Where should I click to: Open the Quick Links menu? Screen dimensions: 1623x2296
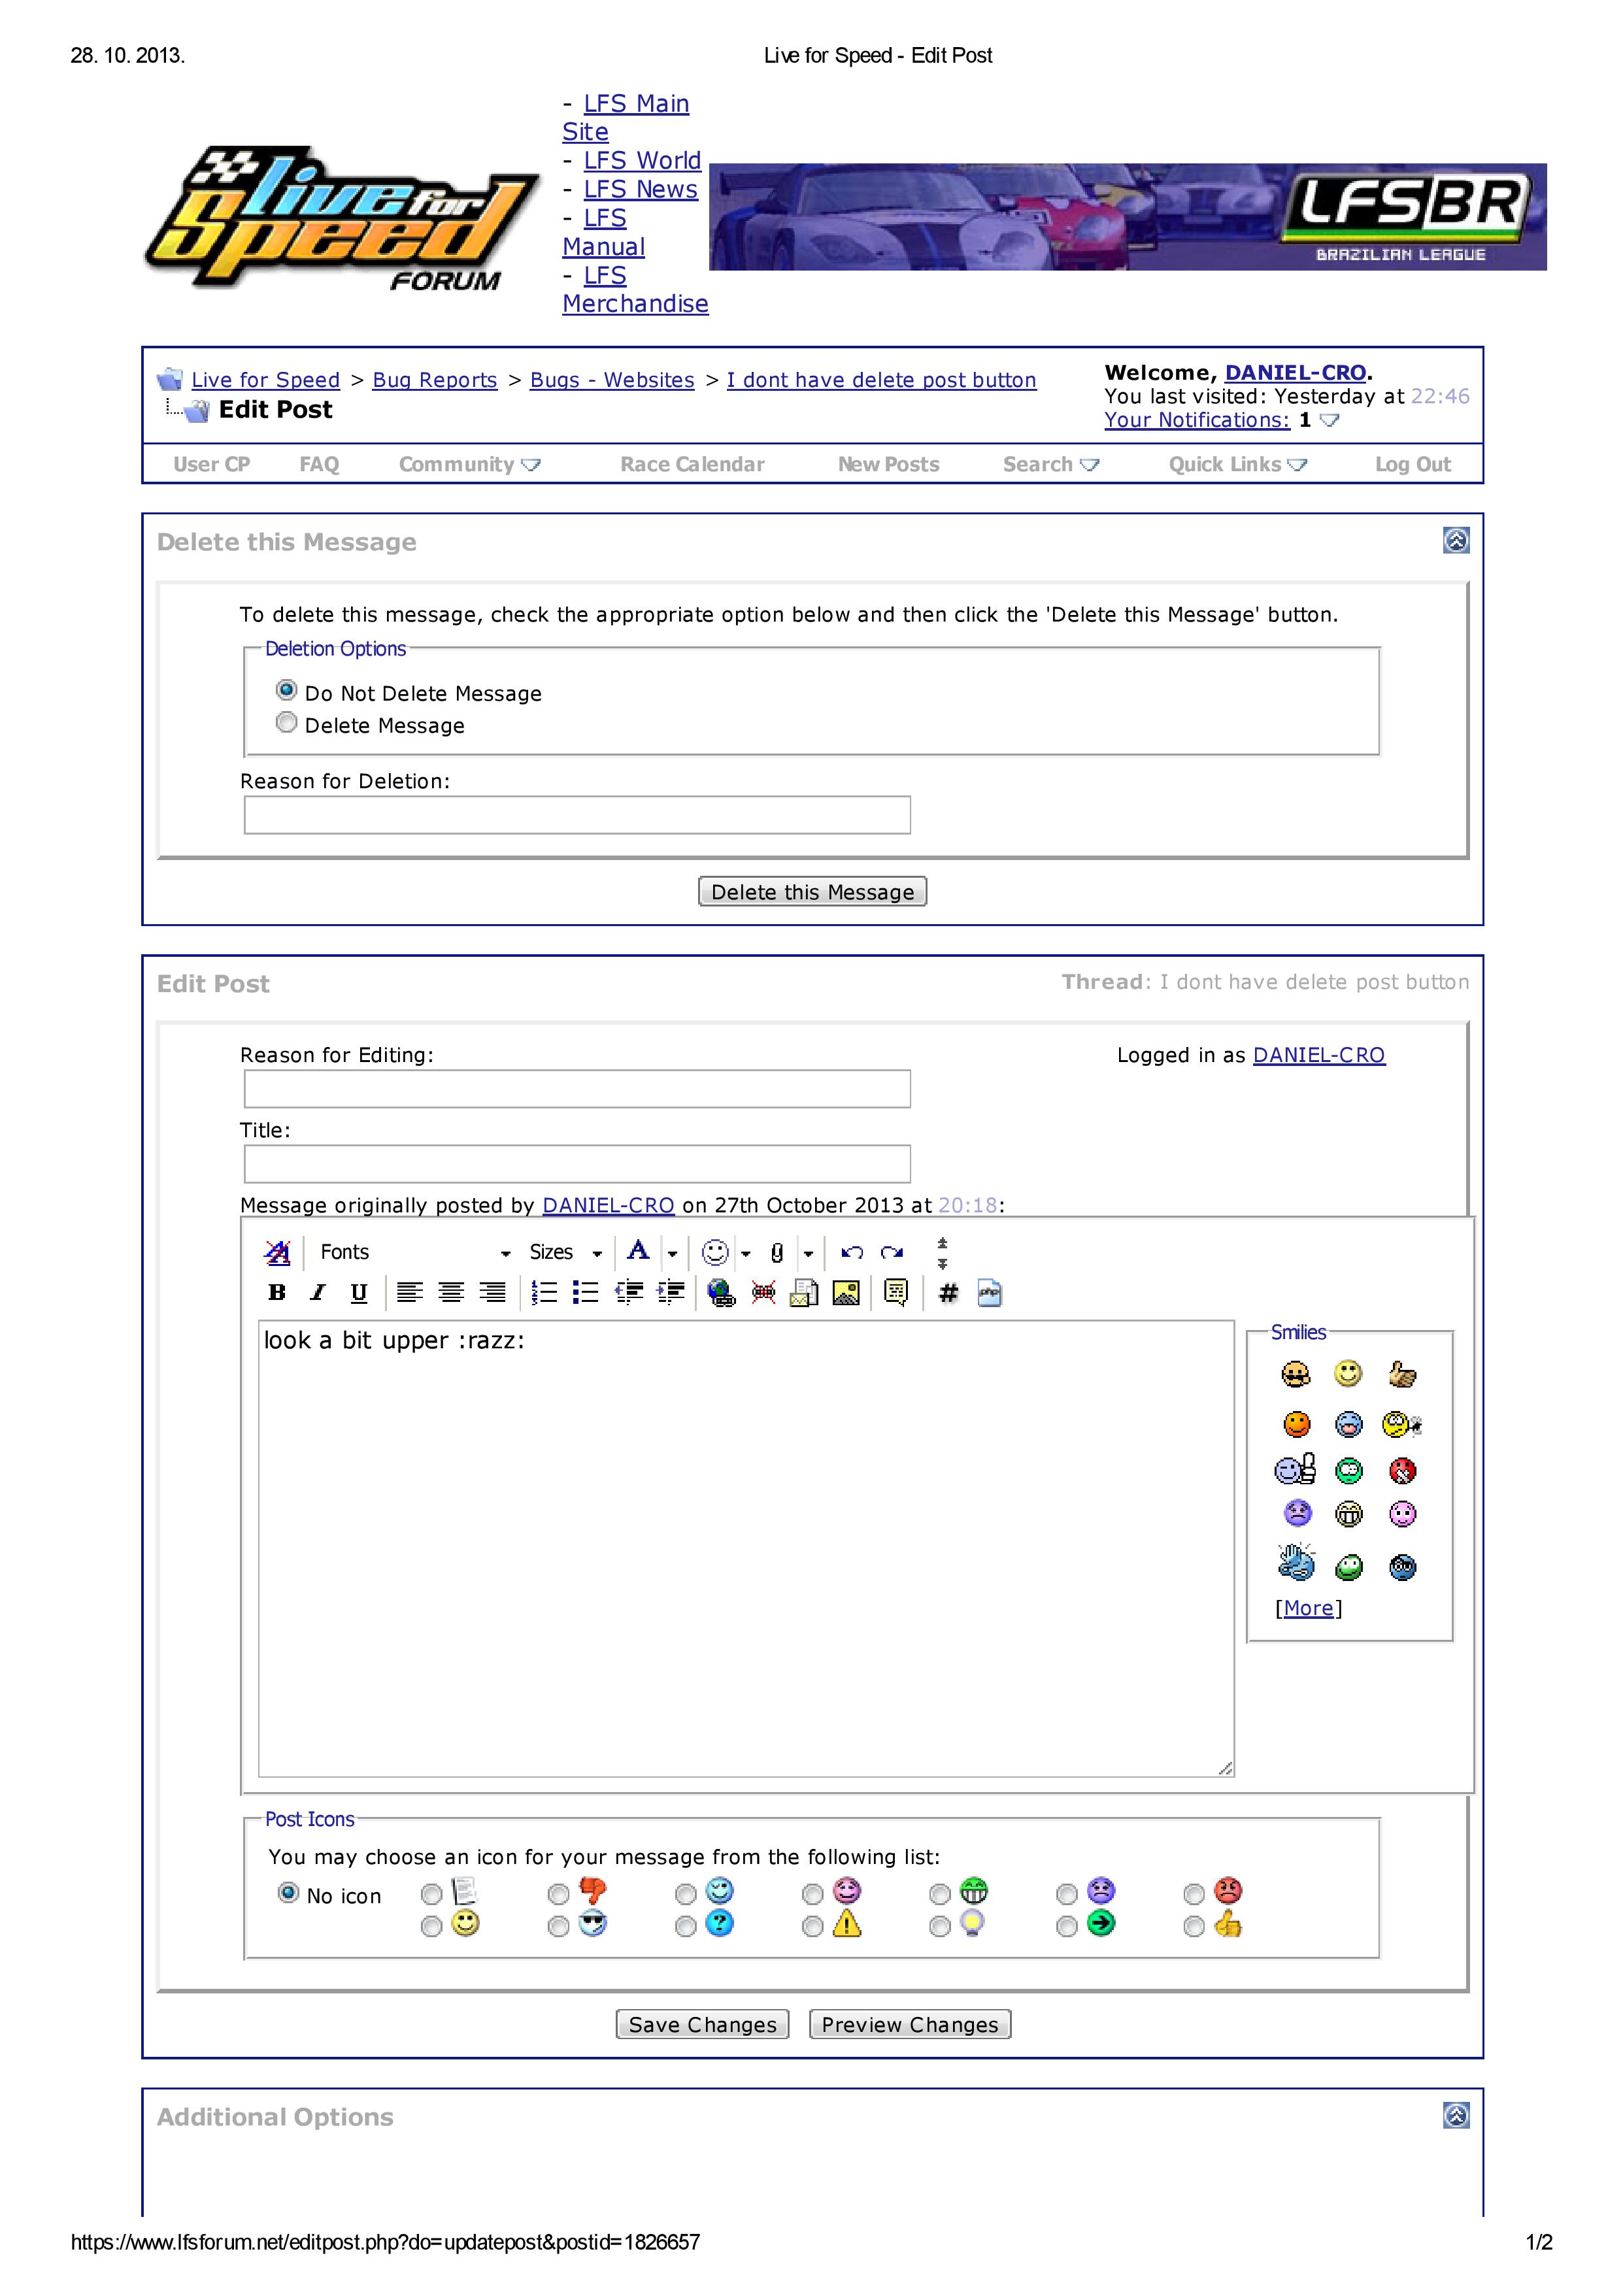(x=1237, y=464)
